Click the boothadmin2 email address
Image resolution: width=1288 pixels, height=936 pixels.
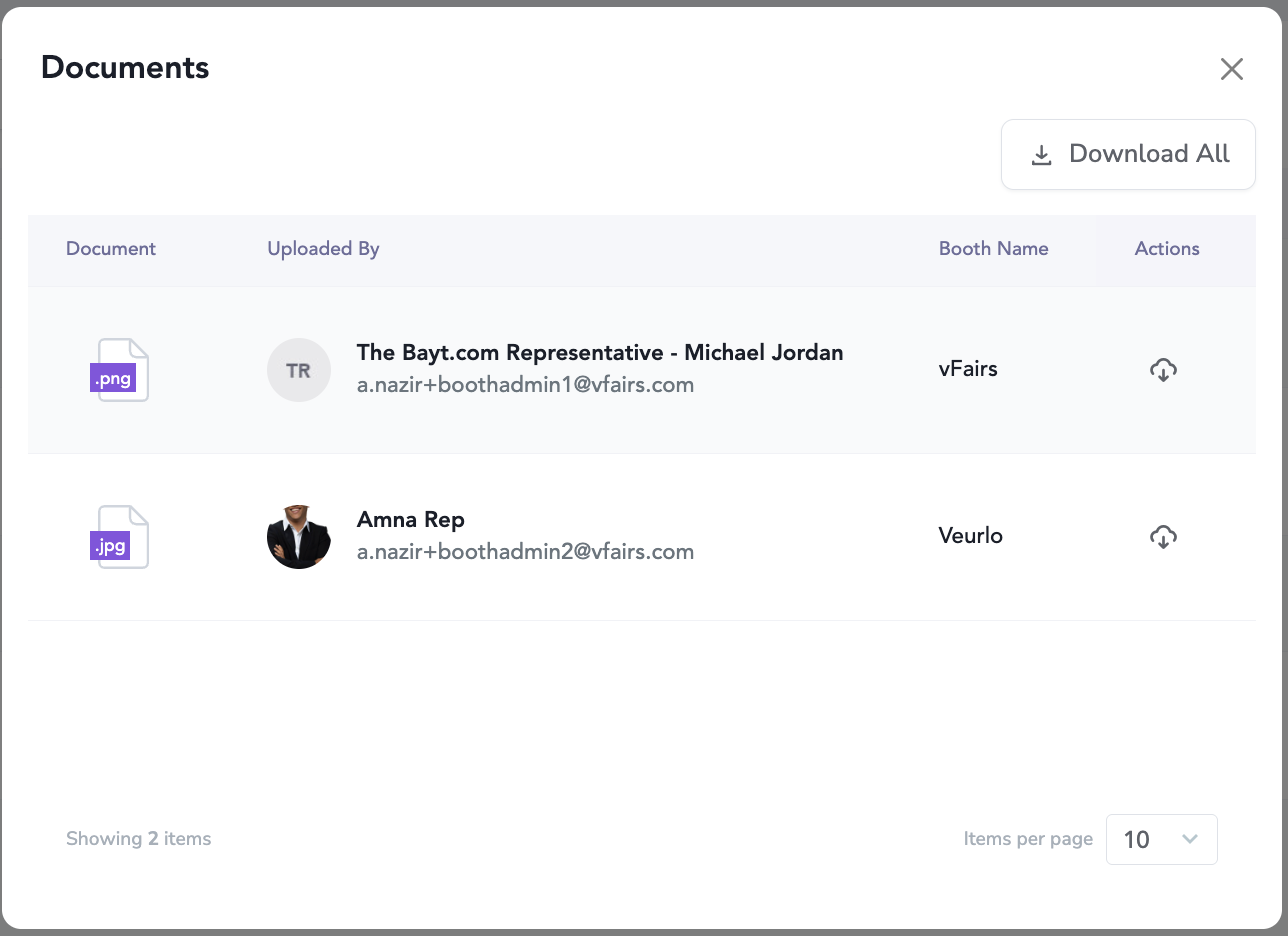(525, 552)
